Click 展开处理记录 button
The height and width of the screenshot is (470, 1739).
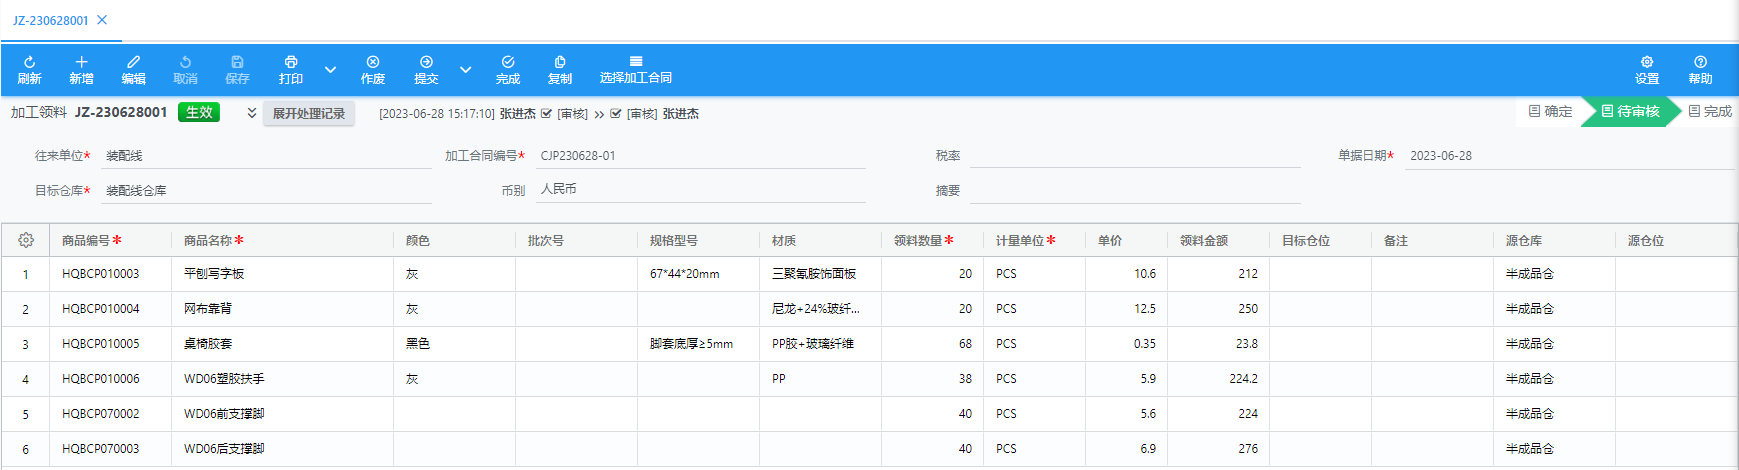tap(309, 114)
